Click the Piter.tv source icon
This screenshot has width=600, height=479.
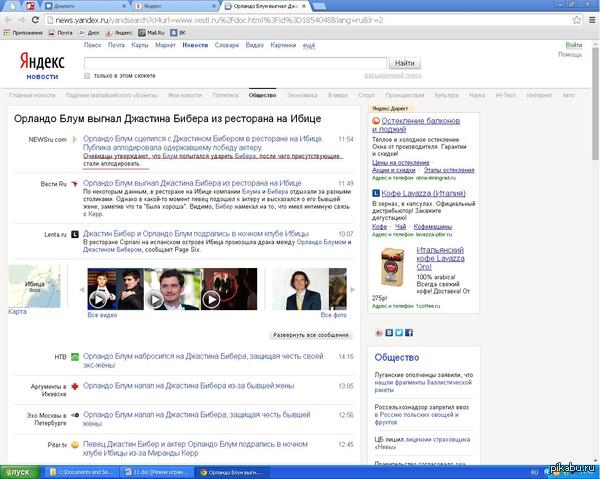tap(75, 445)
